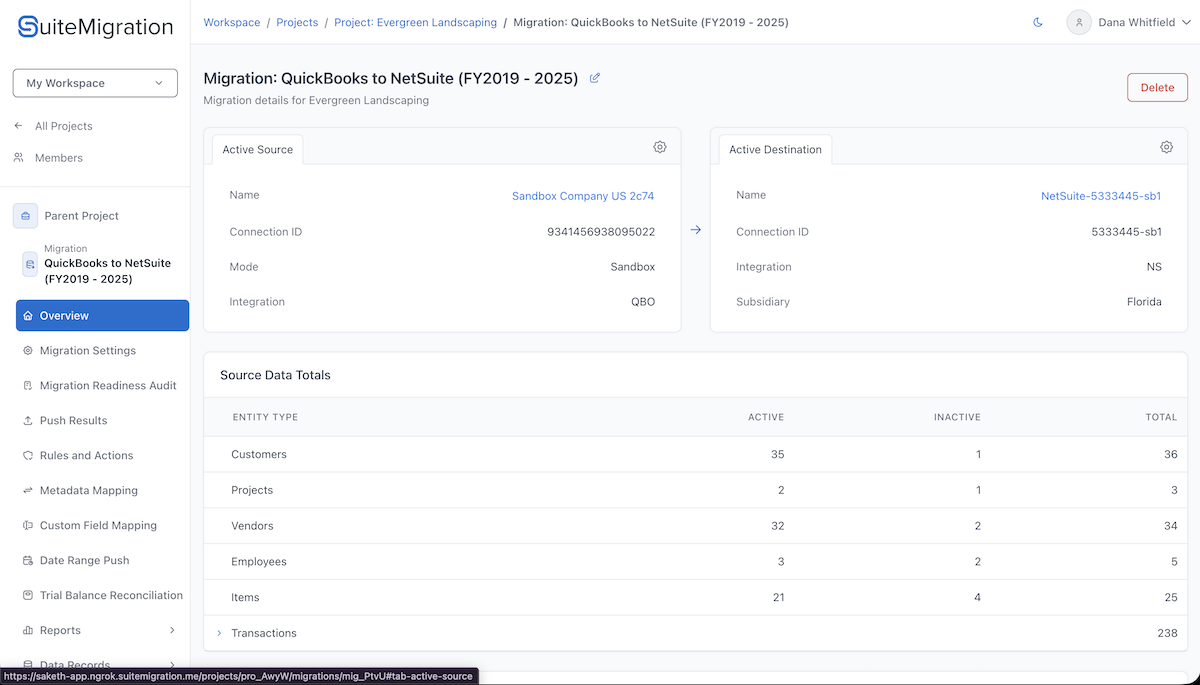Viewport: 1200px width, 685px height.
Task: Expand the Transactions row
Action: tap(220, 633)
